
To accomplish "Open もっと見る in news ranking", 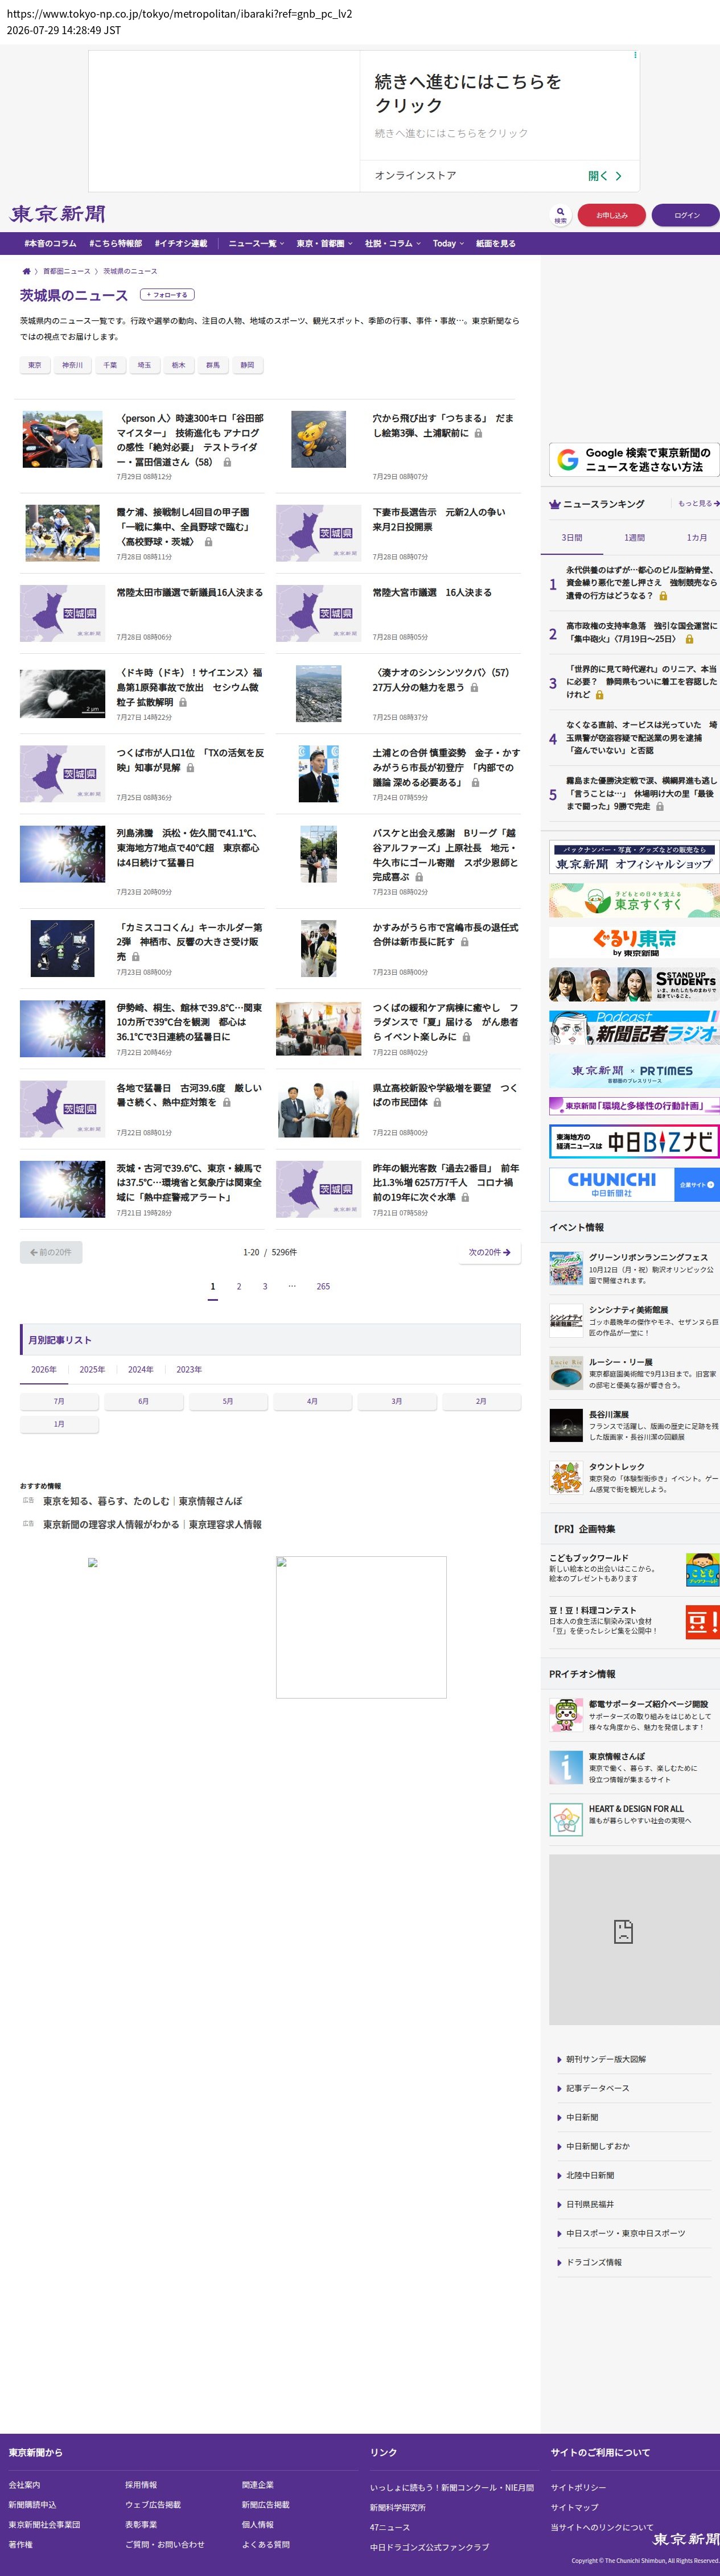I will 698,503.
